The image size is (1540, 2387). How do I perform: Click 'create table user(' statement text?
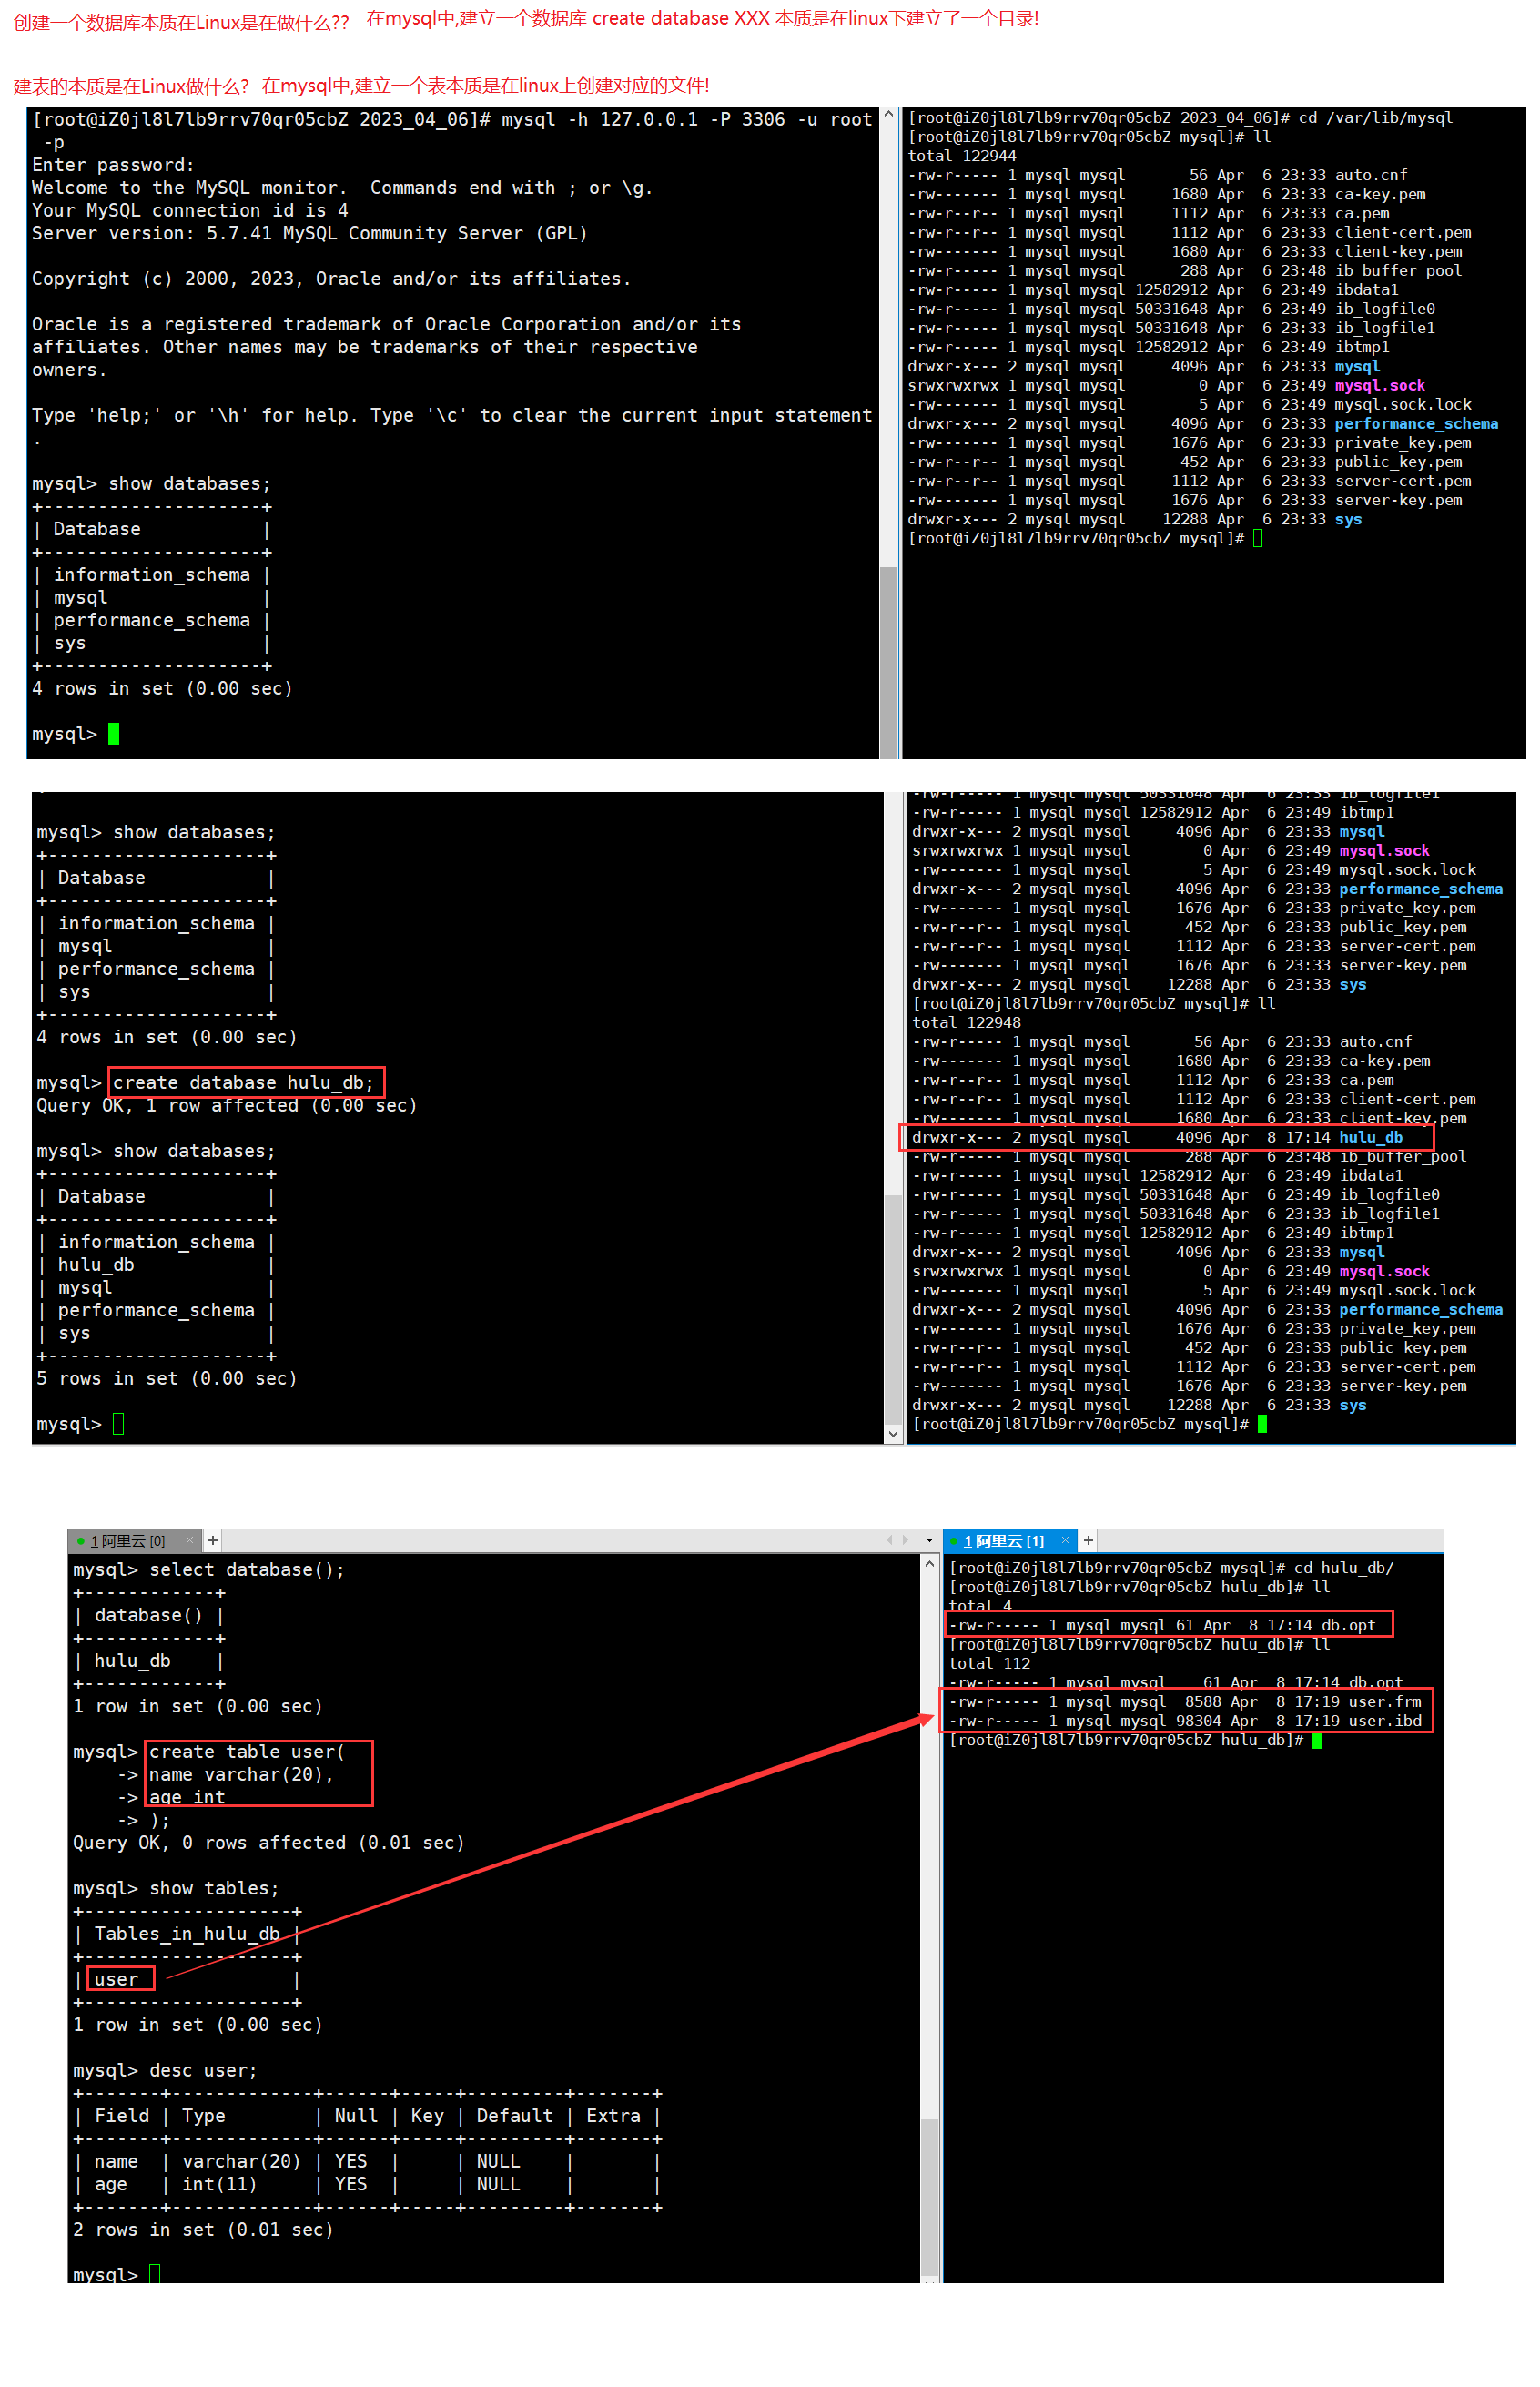[x=247, y=1752]
